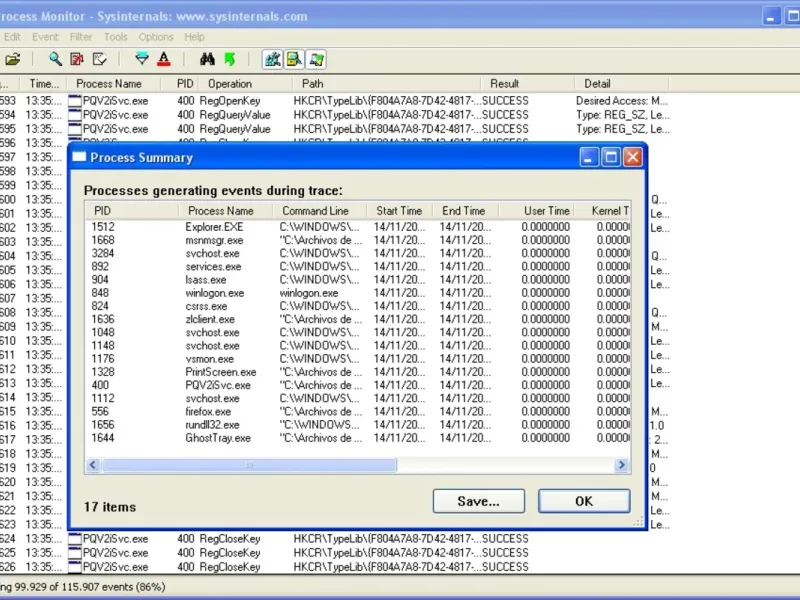Sort the summary by the PID column header
This screenshot has height=600, width=800.
point(132,211)
